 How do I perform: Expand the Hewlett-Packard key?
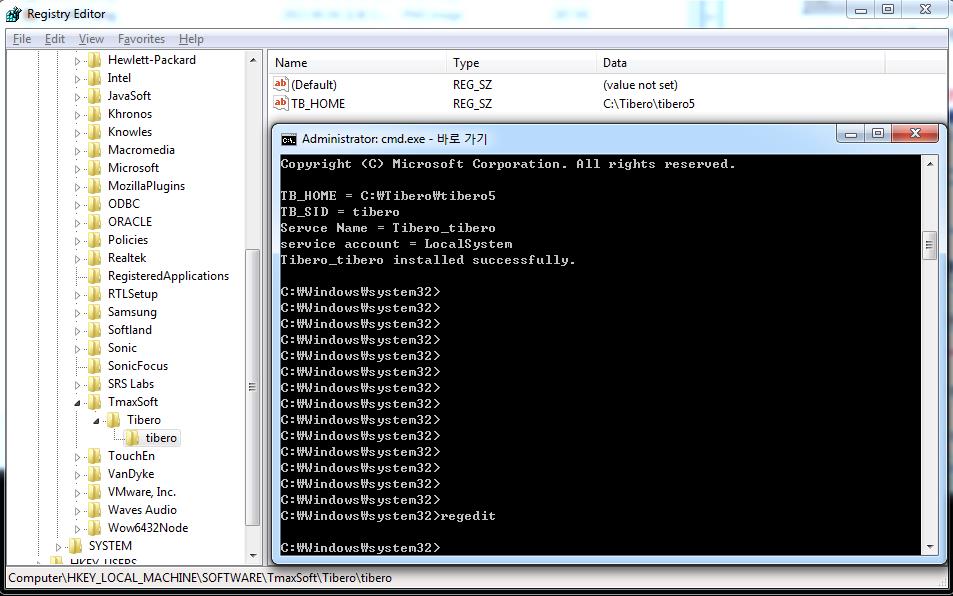(x=78, y=60)
